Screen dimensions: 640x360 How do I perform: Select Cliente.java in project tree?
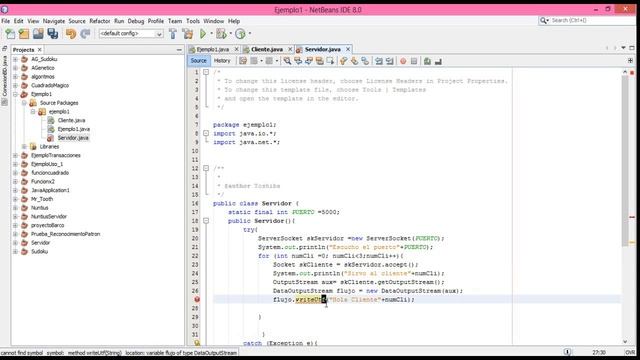pos(71,120)
